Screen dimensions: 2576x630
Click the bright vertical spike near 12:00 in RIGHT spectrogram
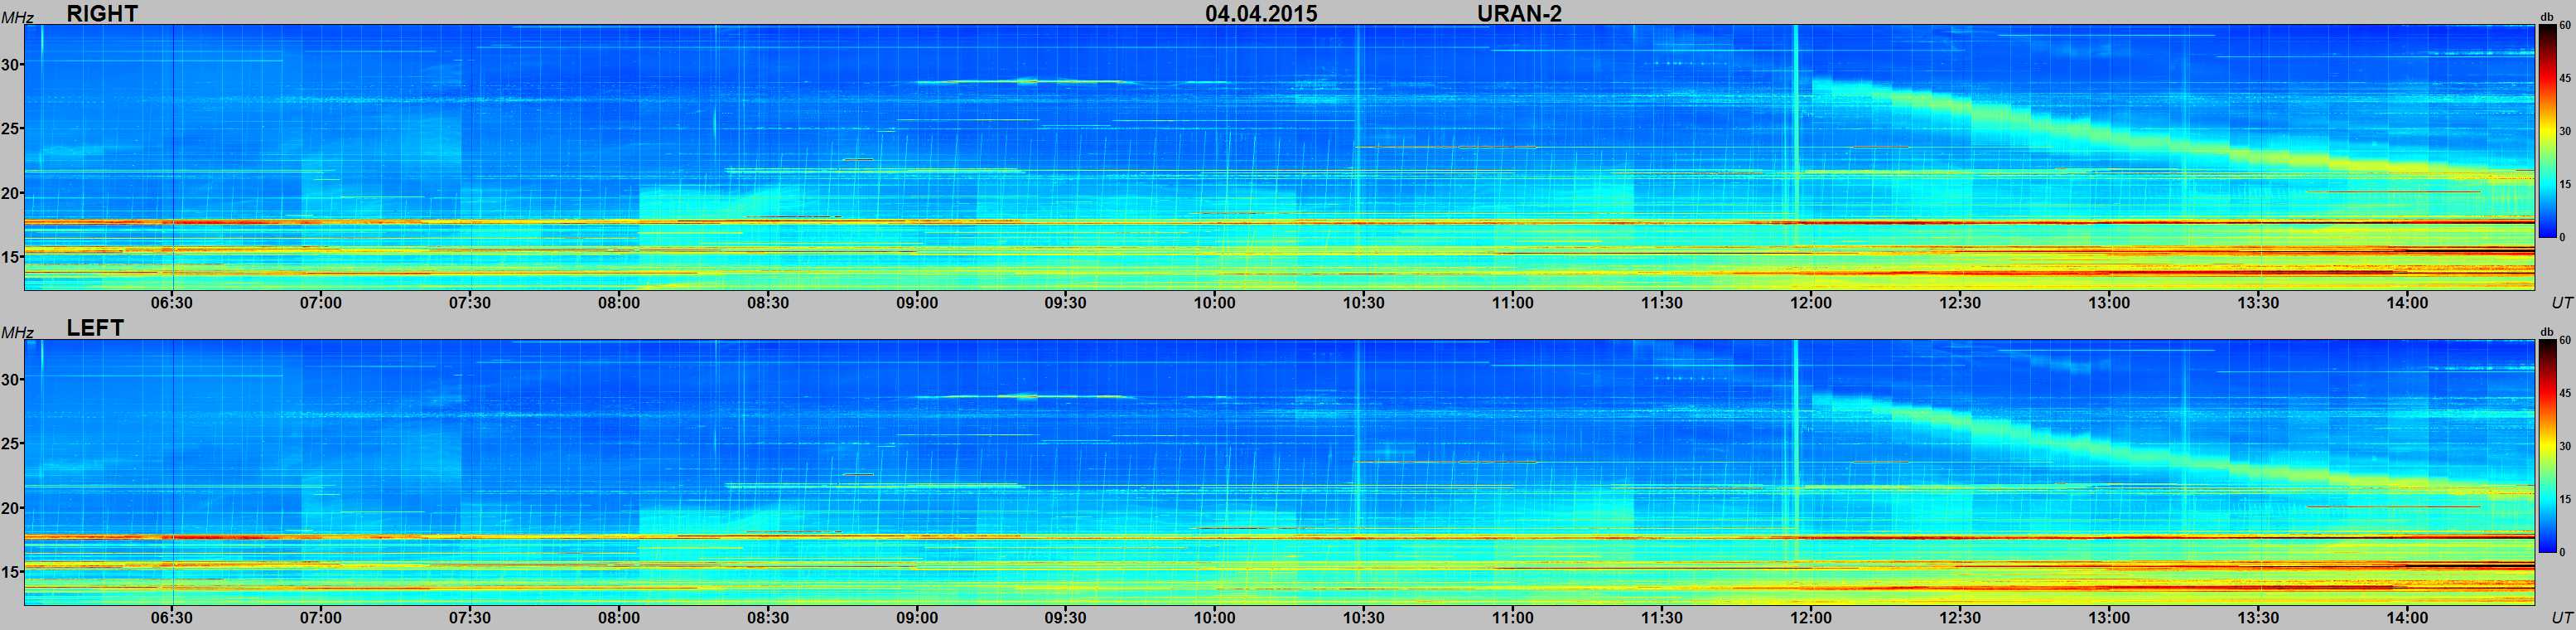[1796, 157]
